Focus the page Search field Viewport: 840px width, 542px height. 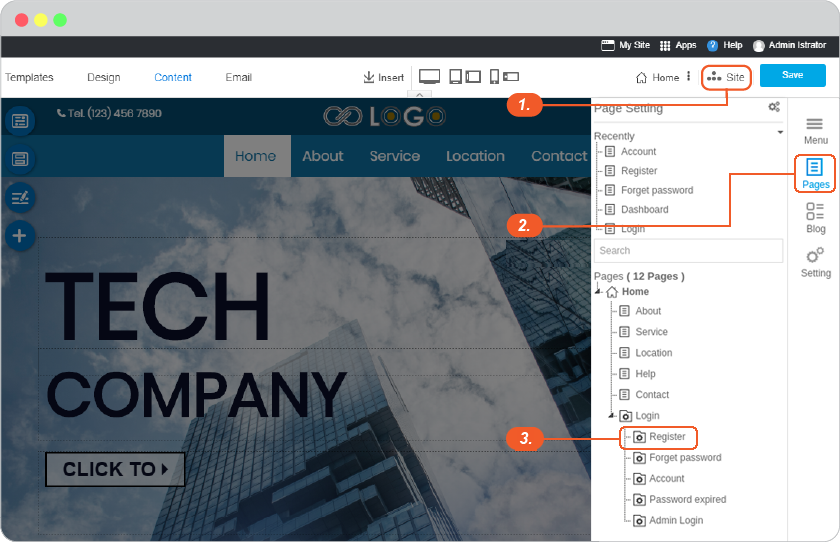[x=688, y=251]
